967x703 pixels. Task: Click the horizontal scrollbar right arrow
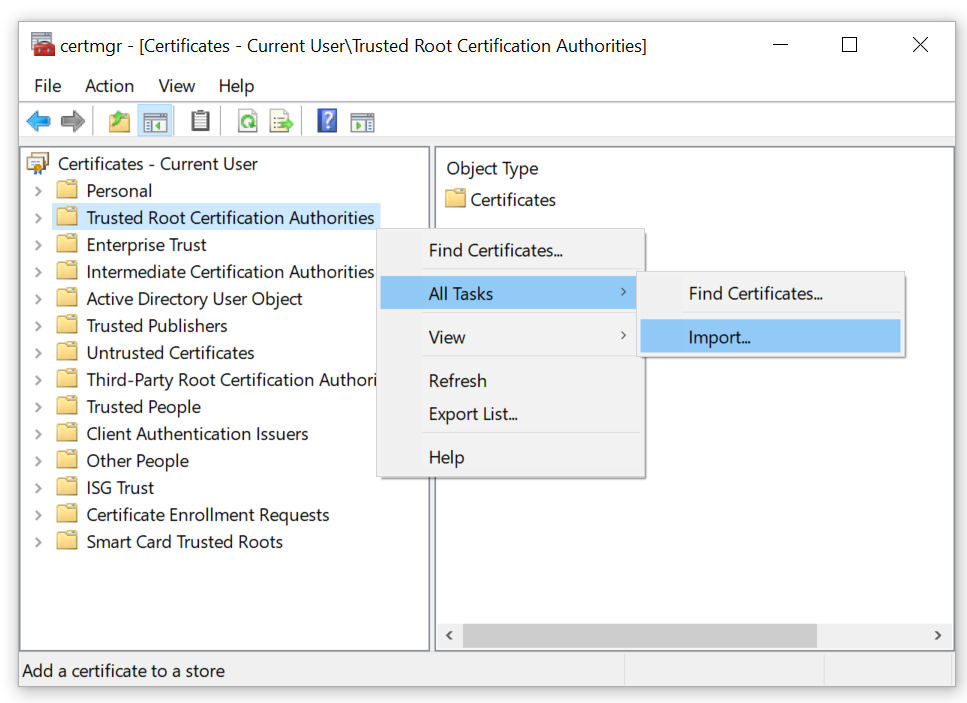pyautogui.click(x=937, y=636)
